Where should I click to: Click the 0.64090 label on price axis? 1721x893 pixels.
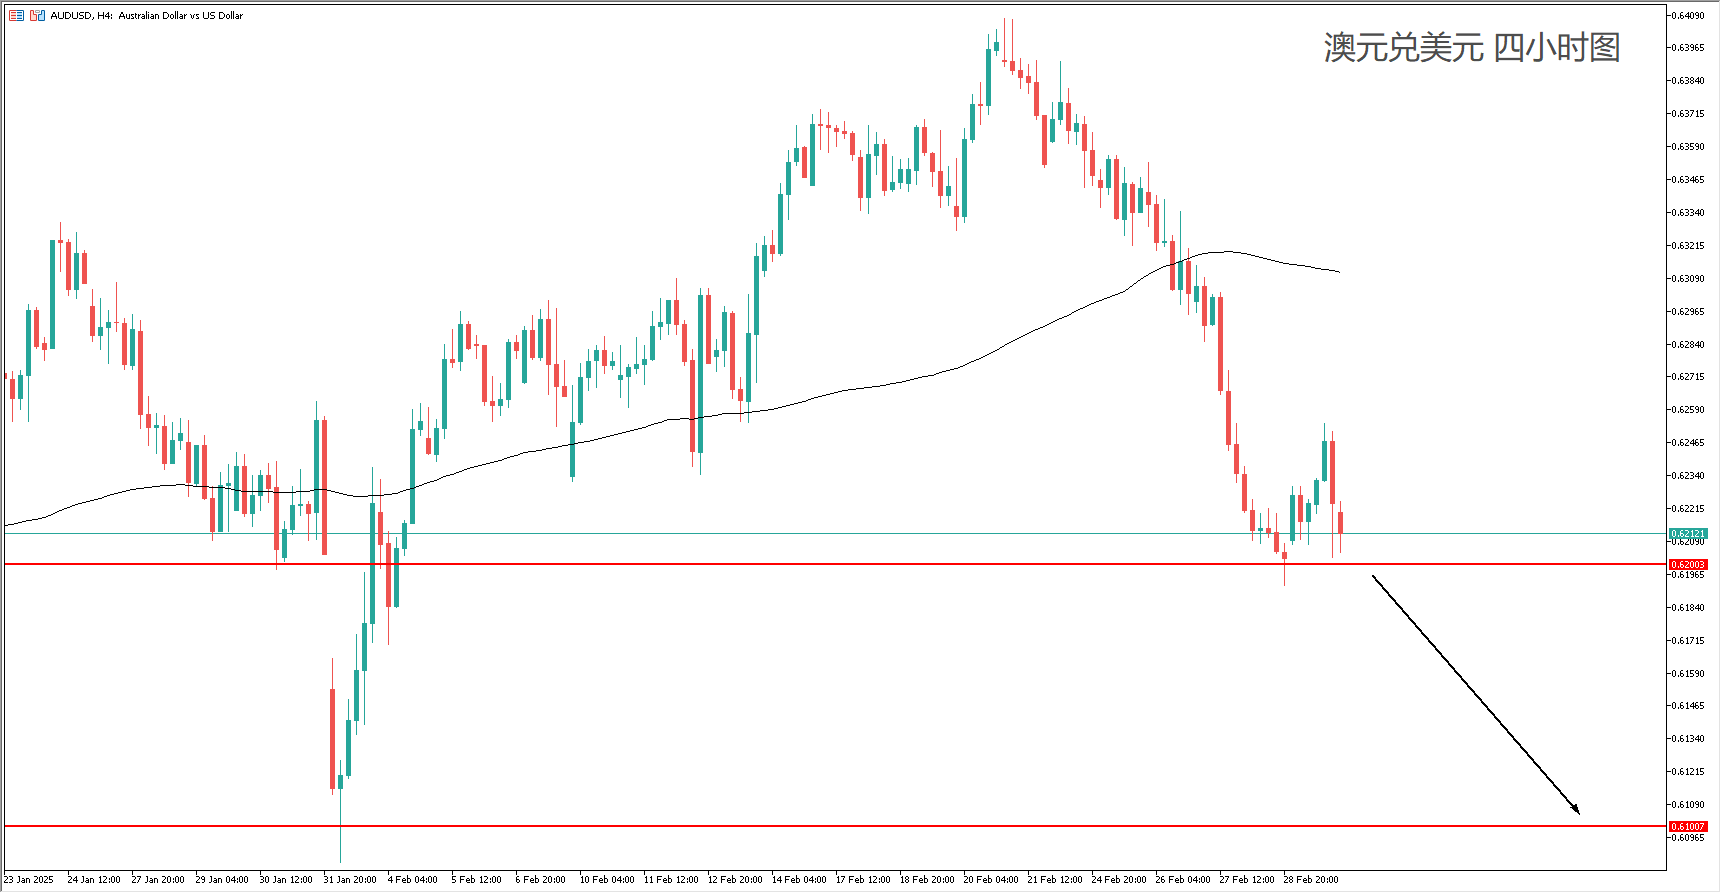[1688, 16]
